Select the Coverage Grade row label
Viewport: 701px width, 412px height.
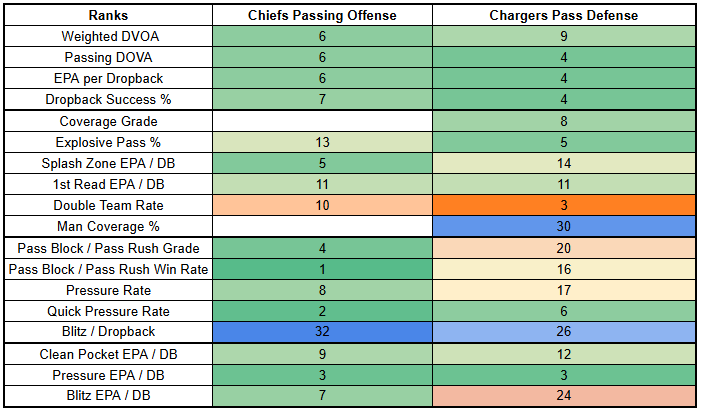click(108, 122)
